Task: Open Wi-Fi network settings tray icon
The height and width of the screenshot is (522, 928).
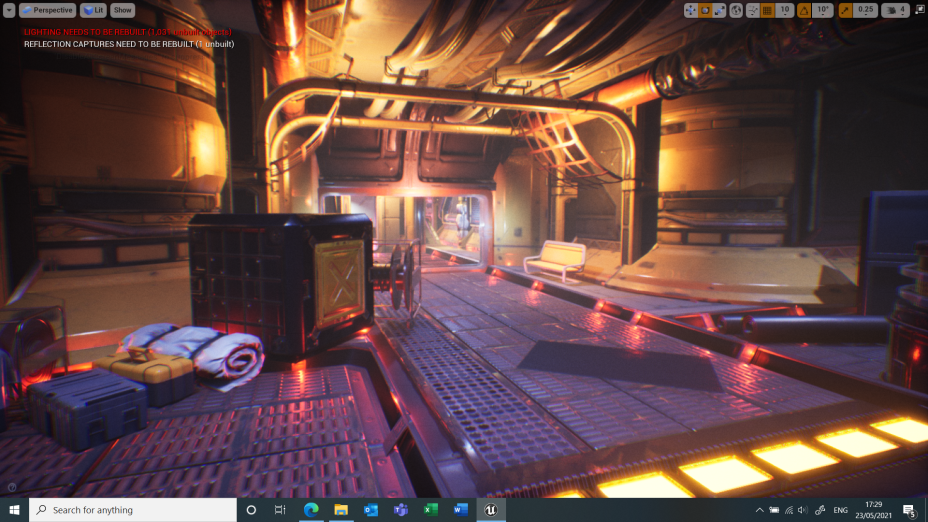Action: [x=789, y=510]
